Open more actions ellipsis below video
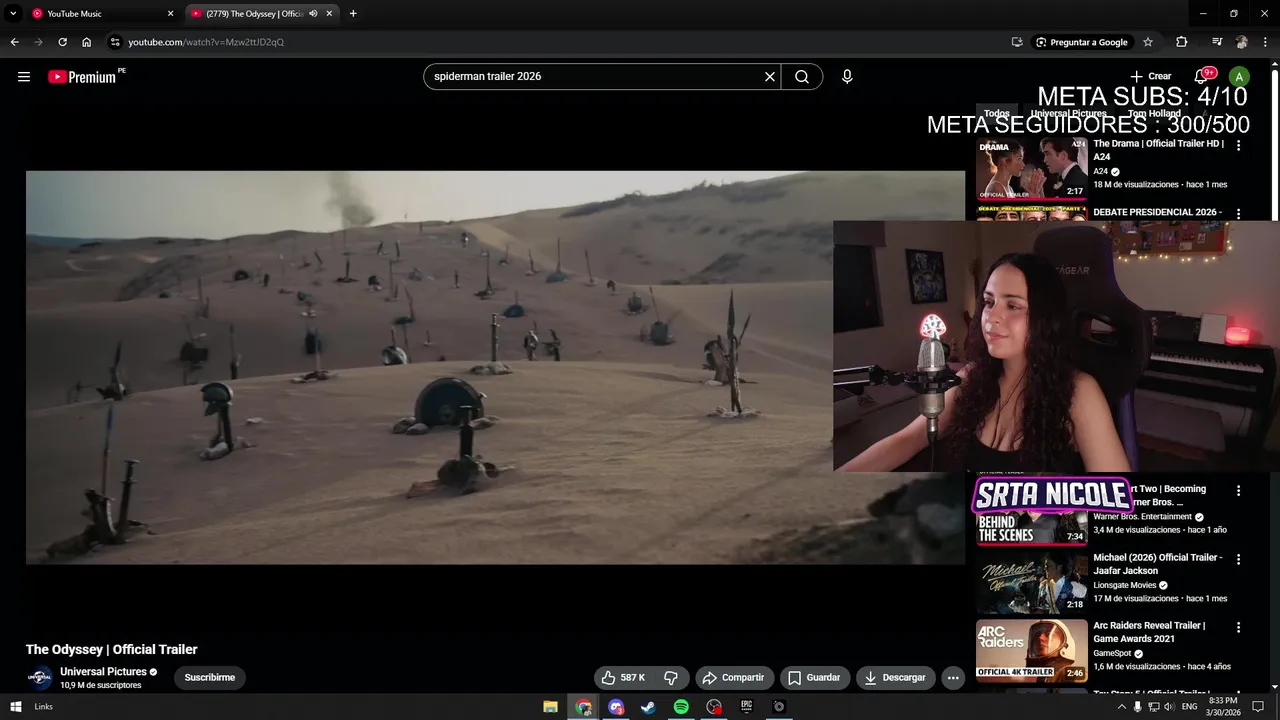Image resolution: width=1280 pixels, height=720 pixels. point(953,678)
